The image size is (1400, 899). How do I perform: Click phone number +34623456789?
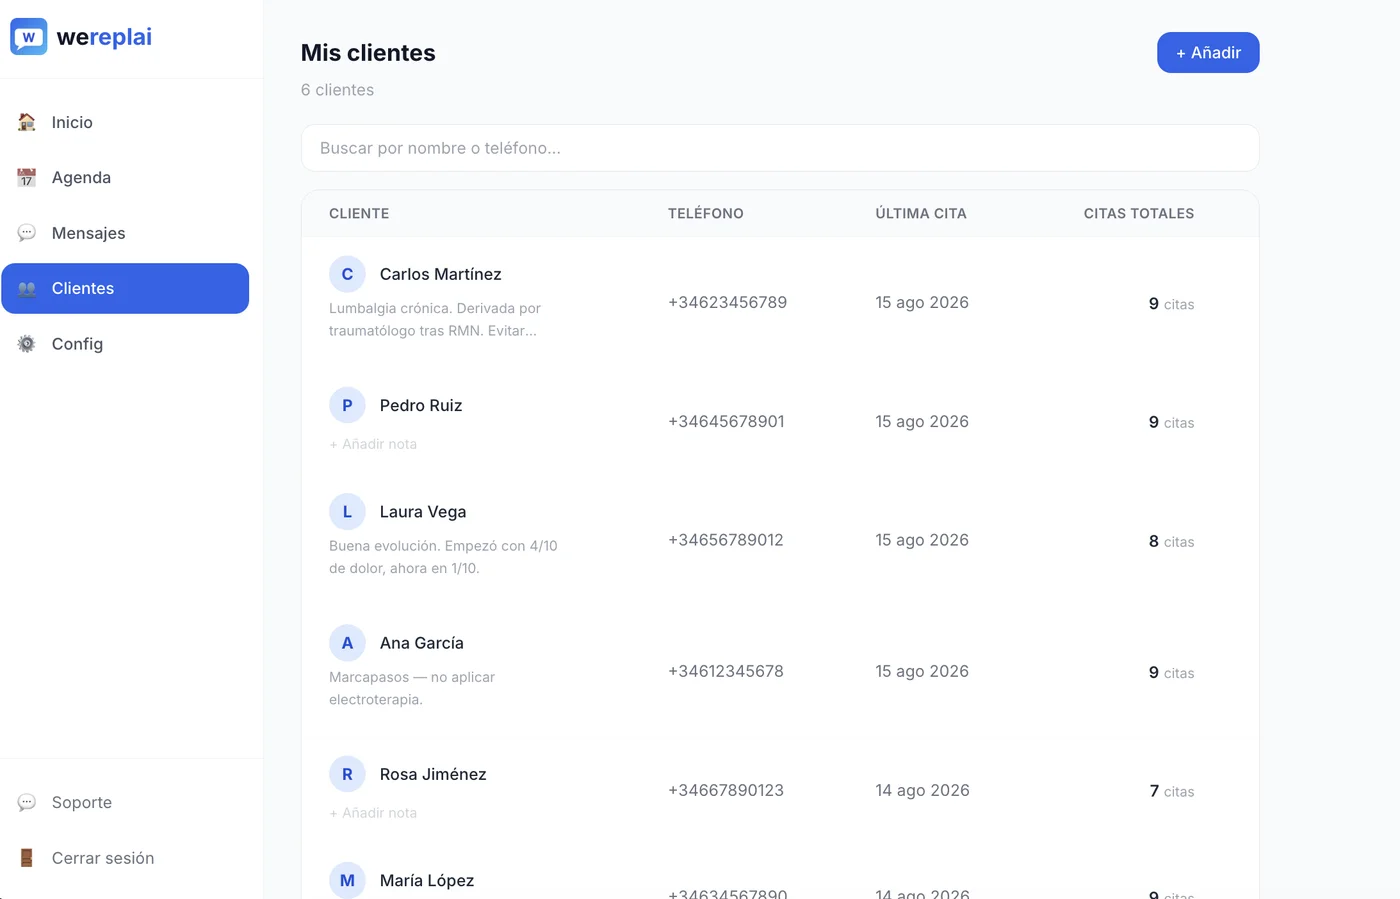pos(728,302)
